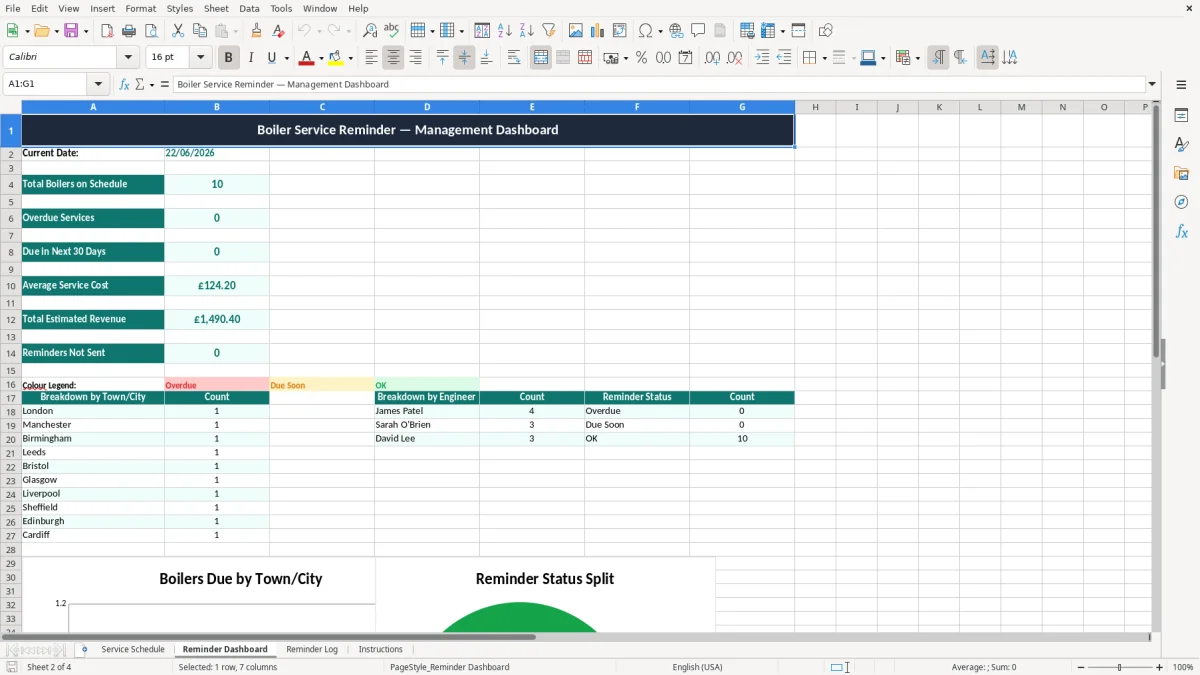Apply the red font color swatch
1200x675 pixels.
[x=307, y=58]
